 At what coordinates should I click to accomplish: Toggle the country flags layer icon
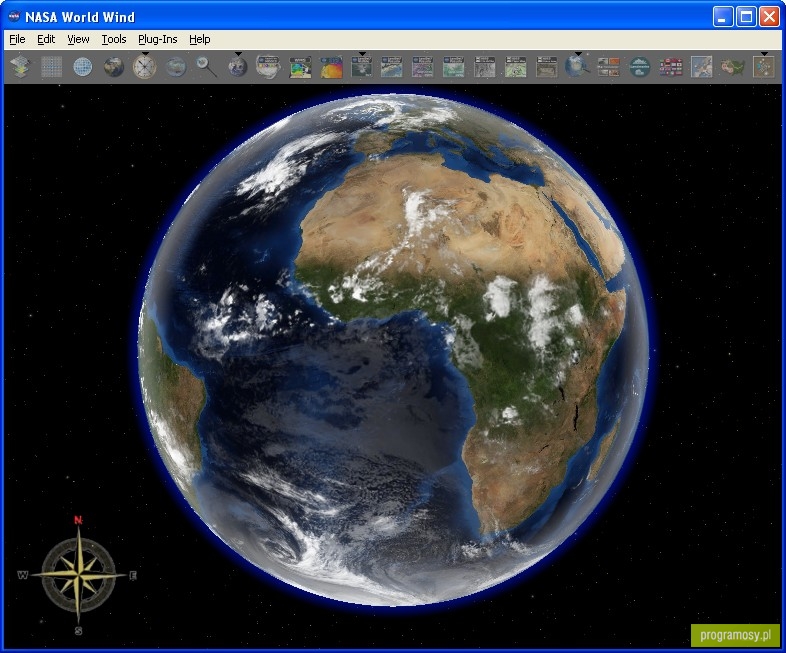coord(671,67)
